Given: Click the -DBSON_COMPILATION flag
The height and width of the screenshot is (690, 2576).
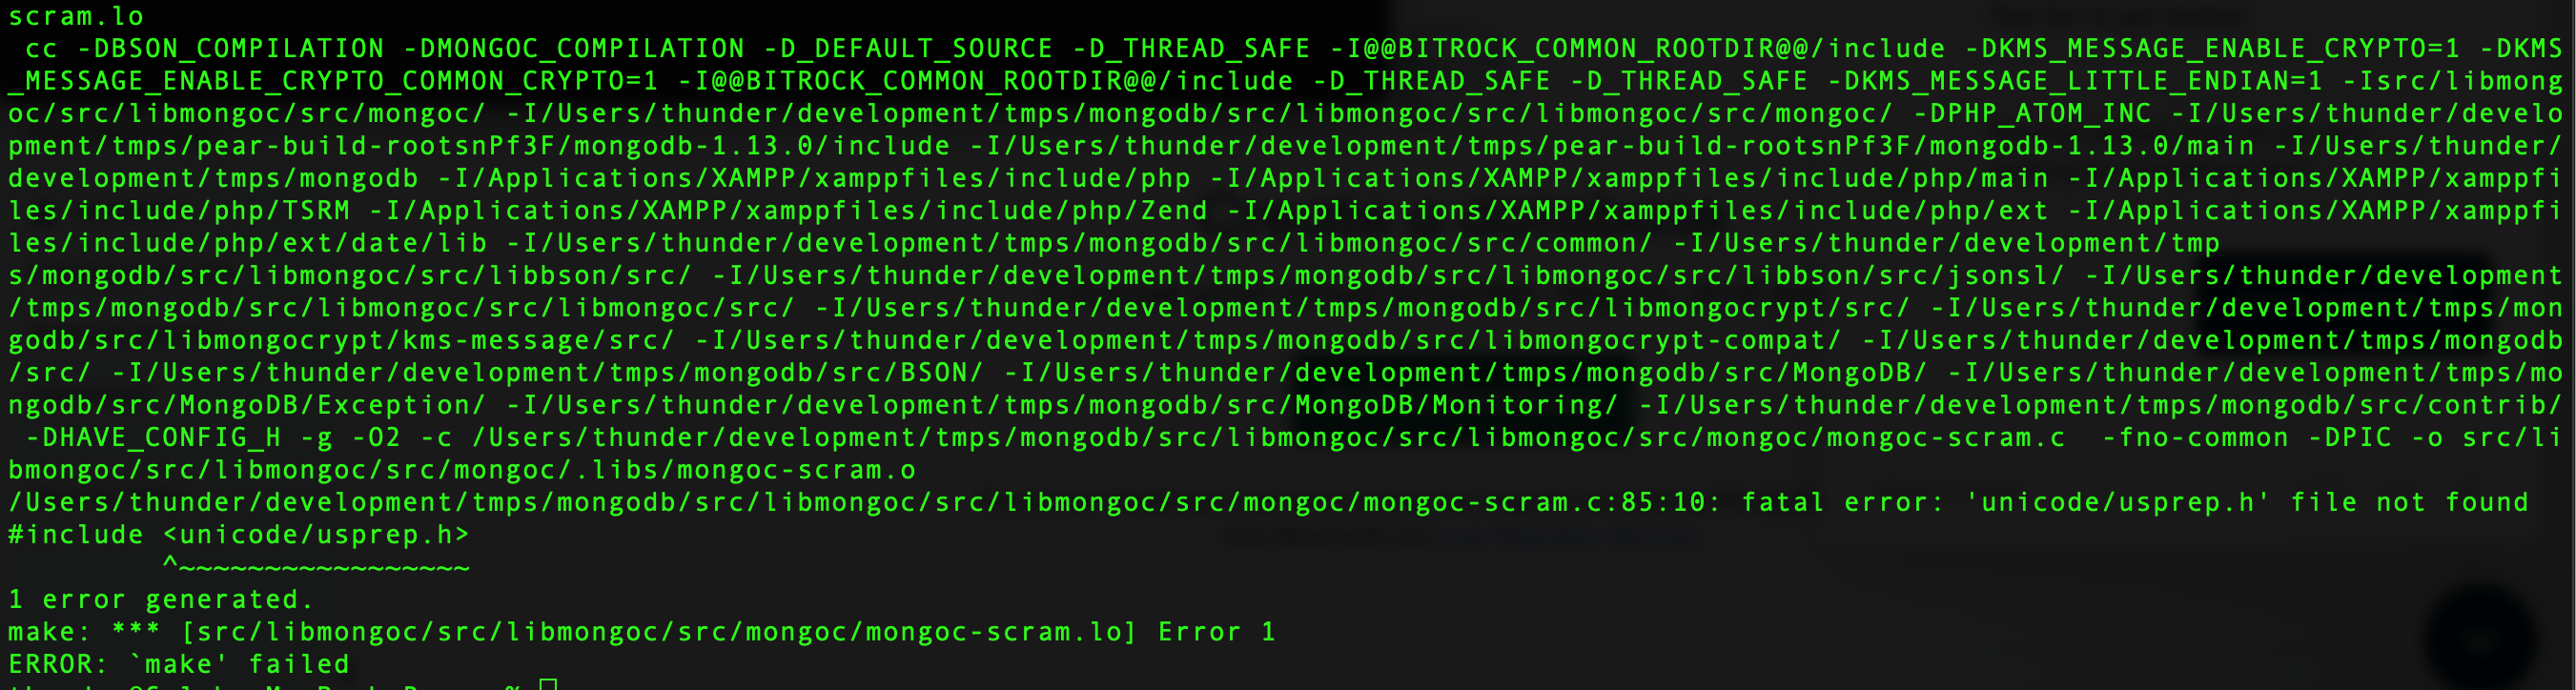Looking at the screenshot, I should [230, 49].
